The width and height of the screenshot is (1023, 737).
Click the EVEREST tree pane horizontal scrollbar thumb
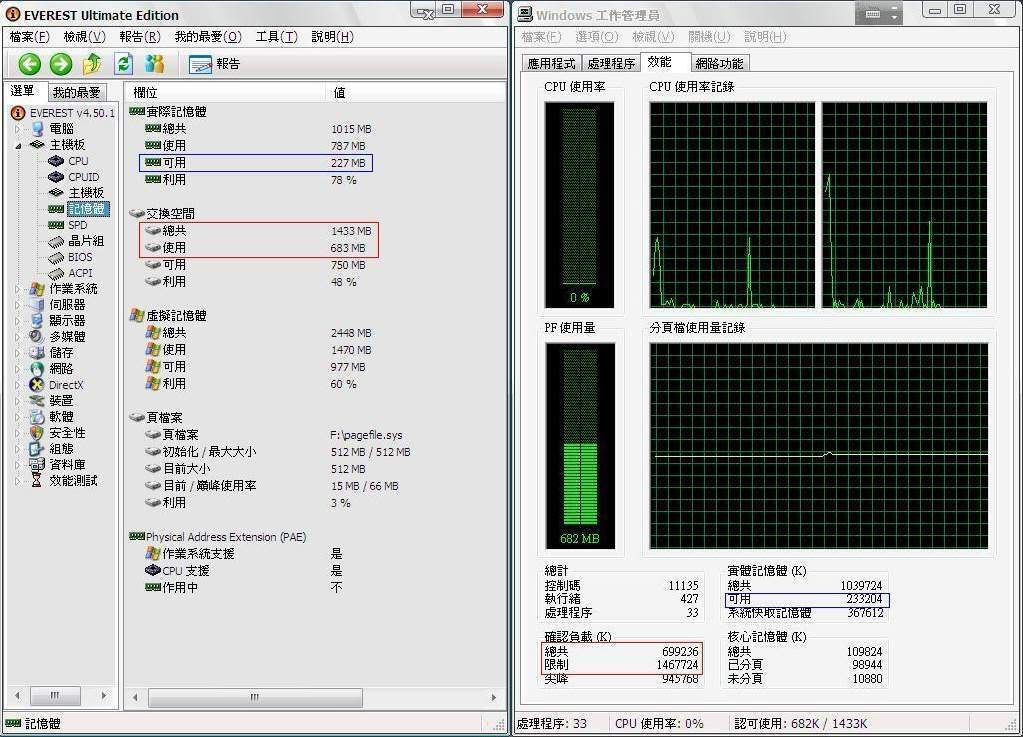coord(55,696)
